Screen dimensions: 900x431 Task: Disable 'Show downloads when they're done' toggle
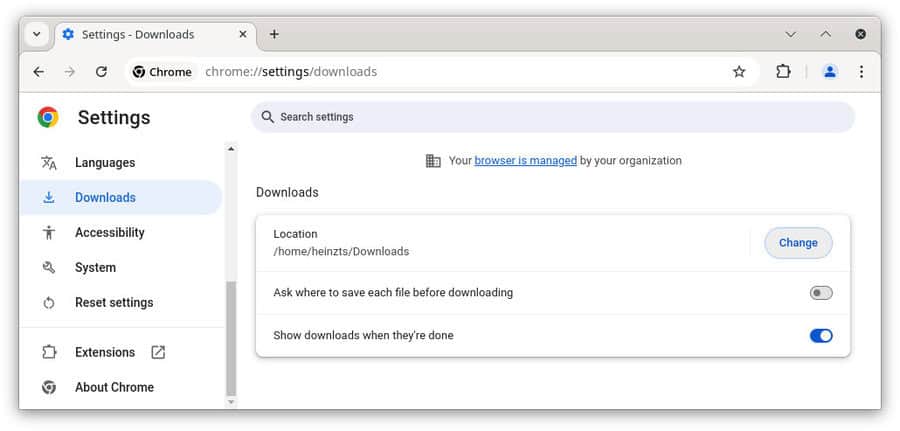click(x=820, y=336)
